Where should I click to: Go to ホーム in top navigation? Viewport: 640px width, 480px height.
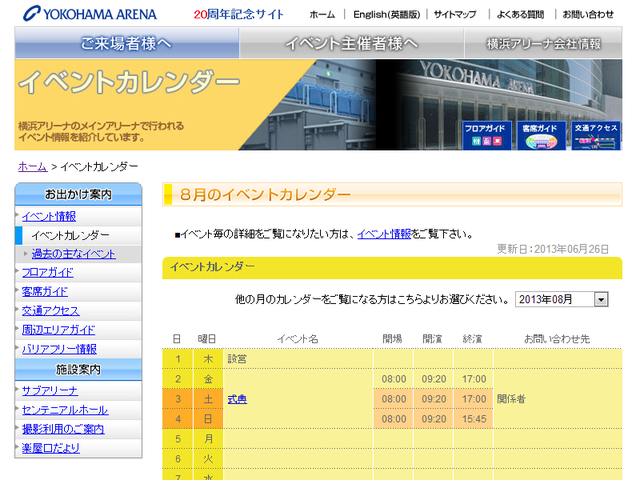pos(322,15)
